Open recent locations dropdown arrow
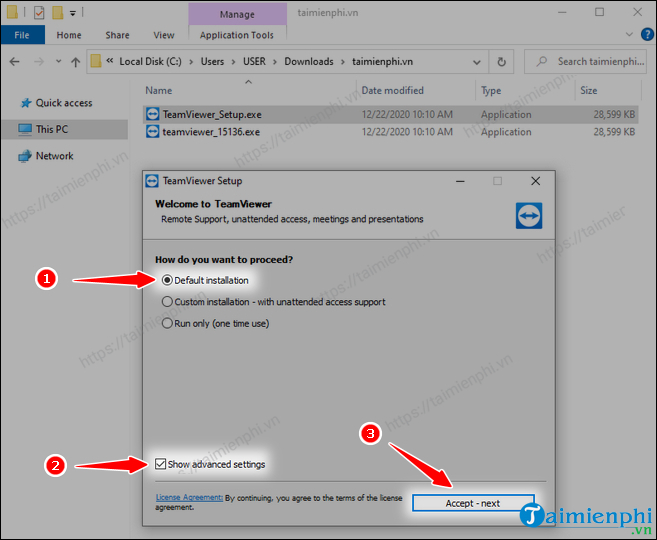This screenshot has width=657, height=540. coord(58,62)
